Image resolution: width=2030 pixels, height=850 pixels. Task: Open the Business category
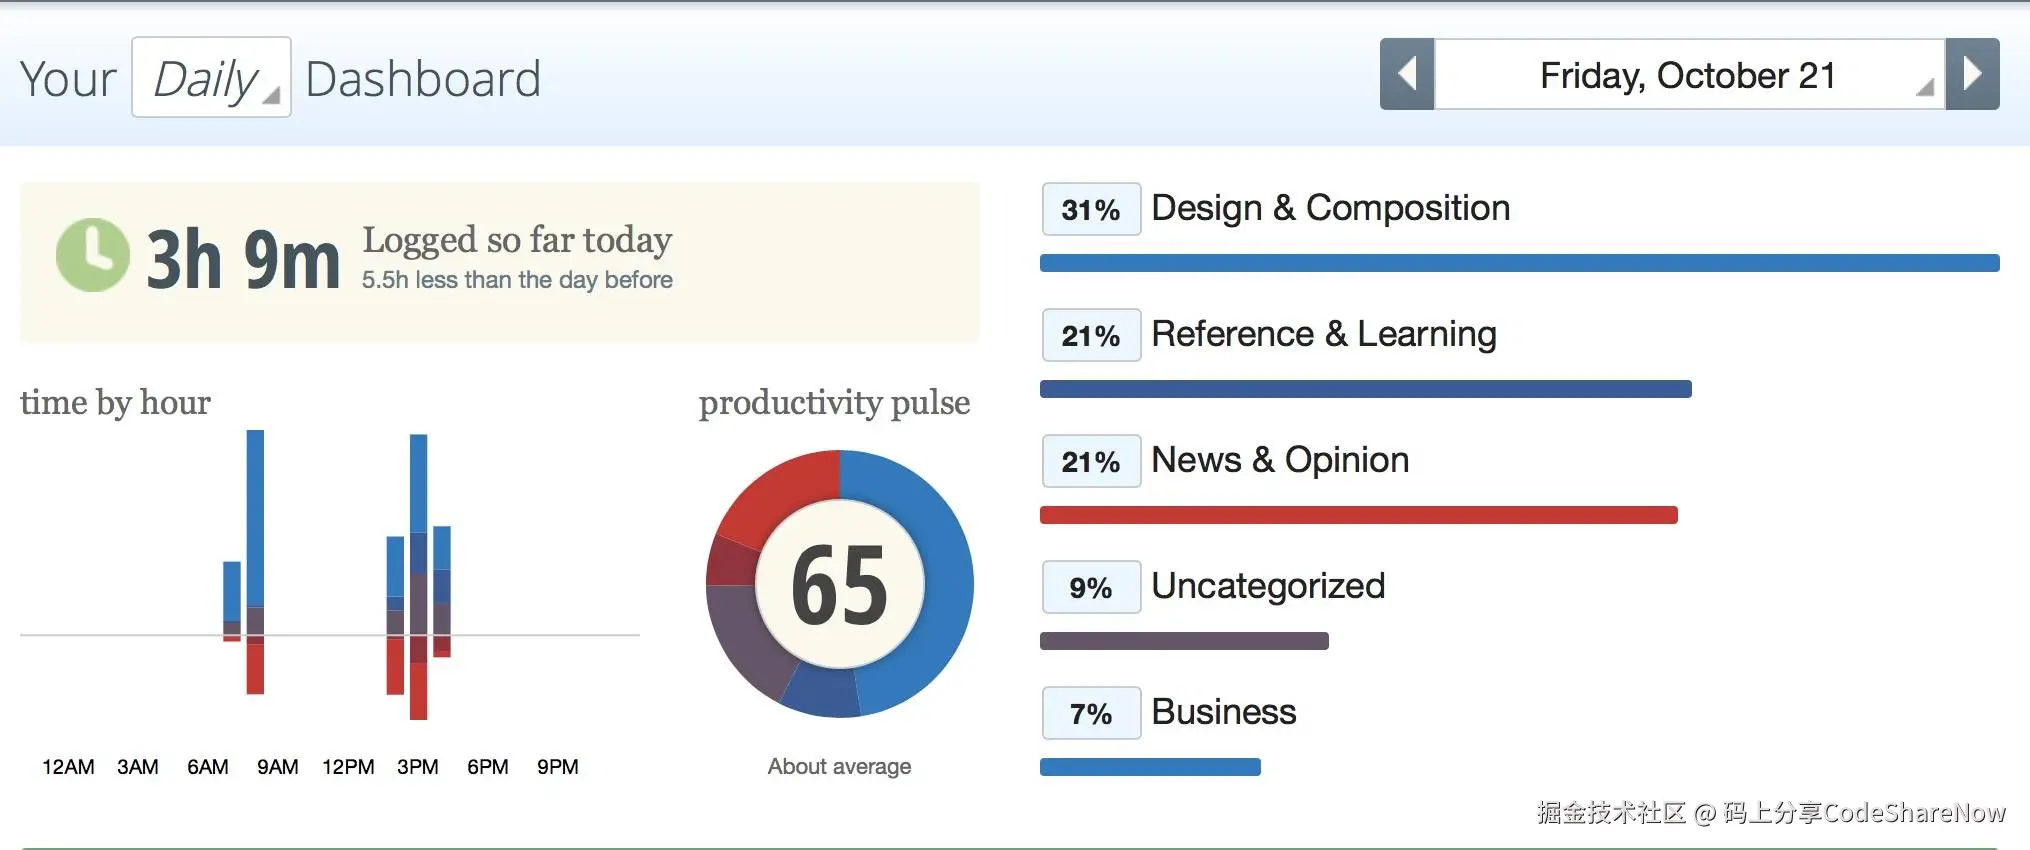1223,712
